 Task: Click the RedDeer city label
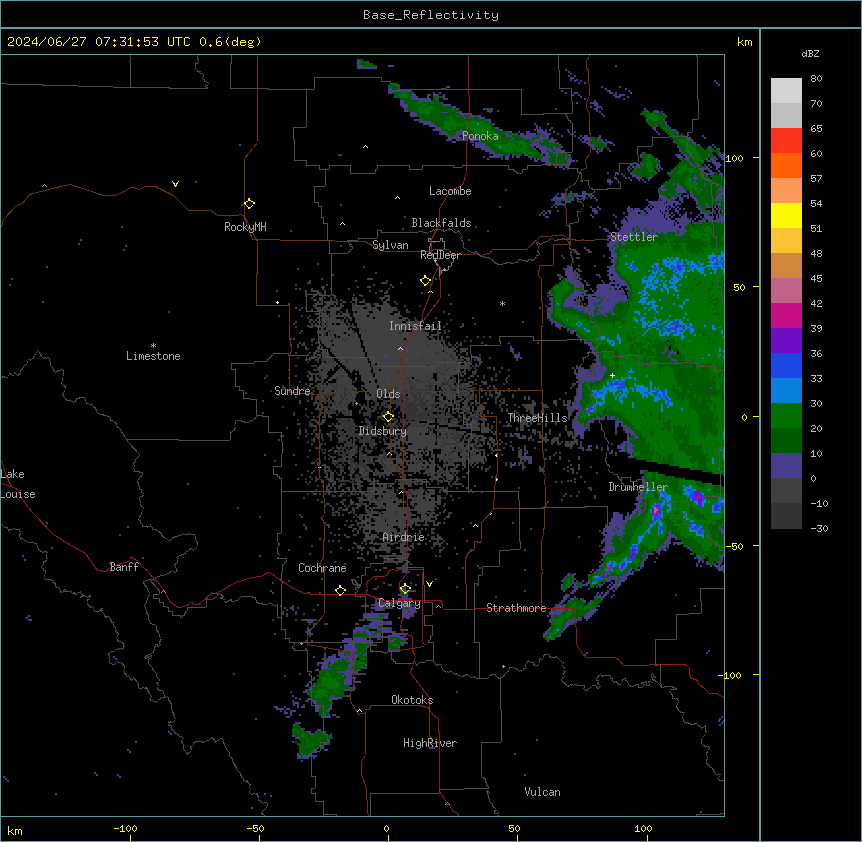440,255
